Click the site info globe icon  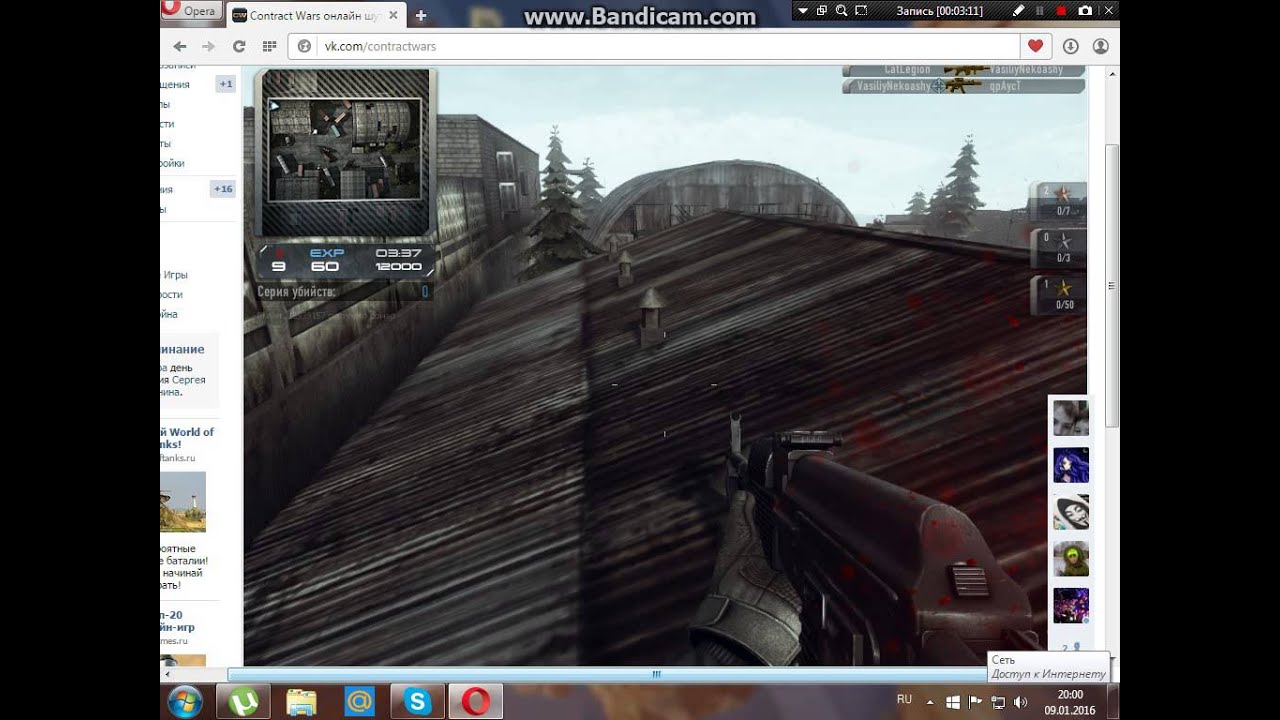305,46
